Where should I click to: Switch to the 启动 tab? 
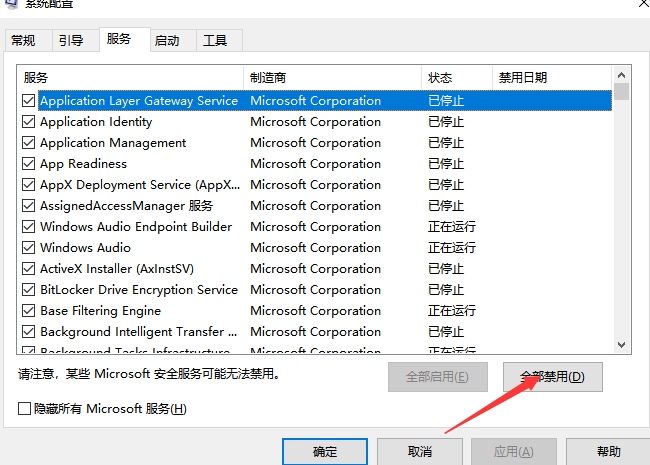coord(167,41)
